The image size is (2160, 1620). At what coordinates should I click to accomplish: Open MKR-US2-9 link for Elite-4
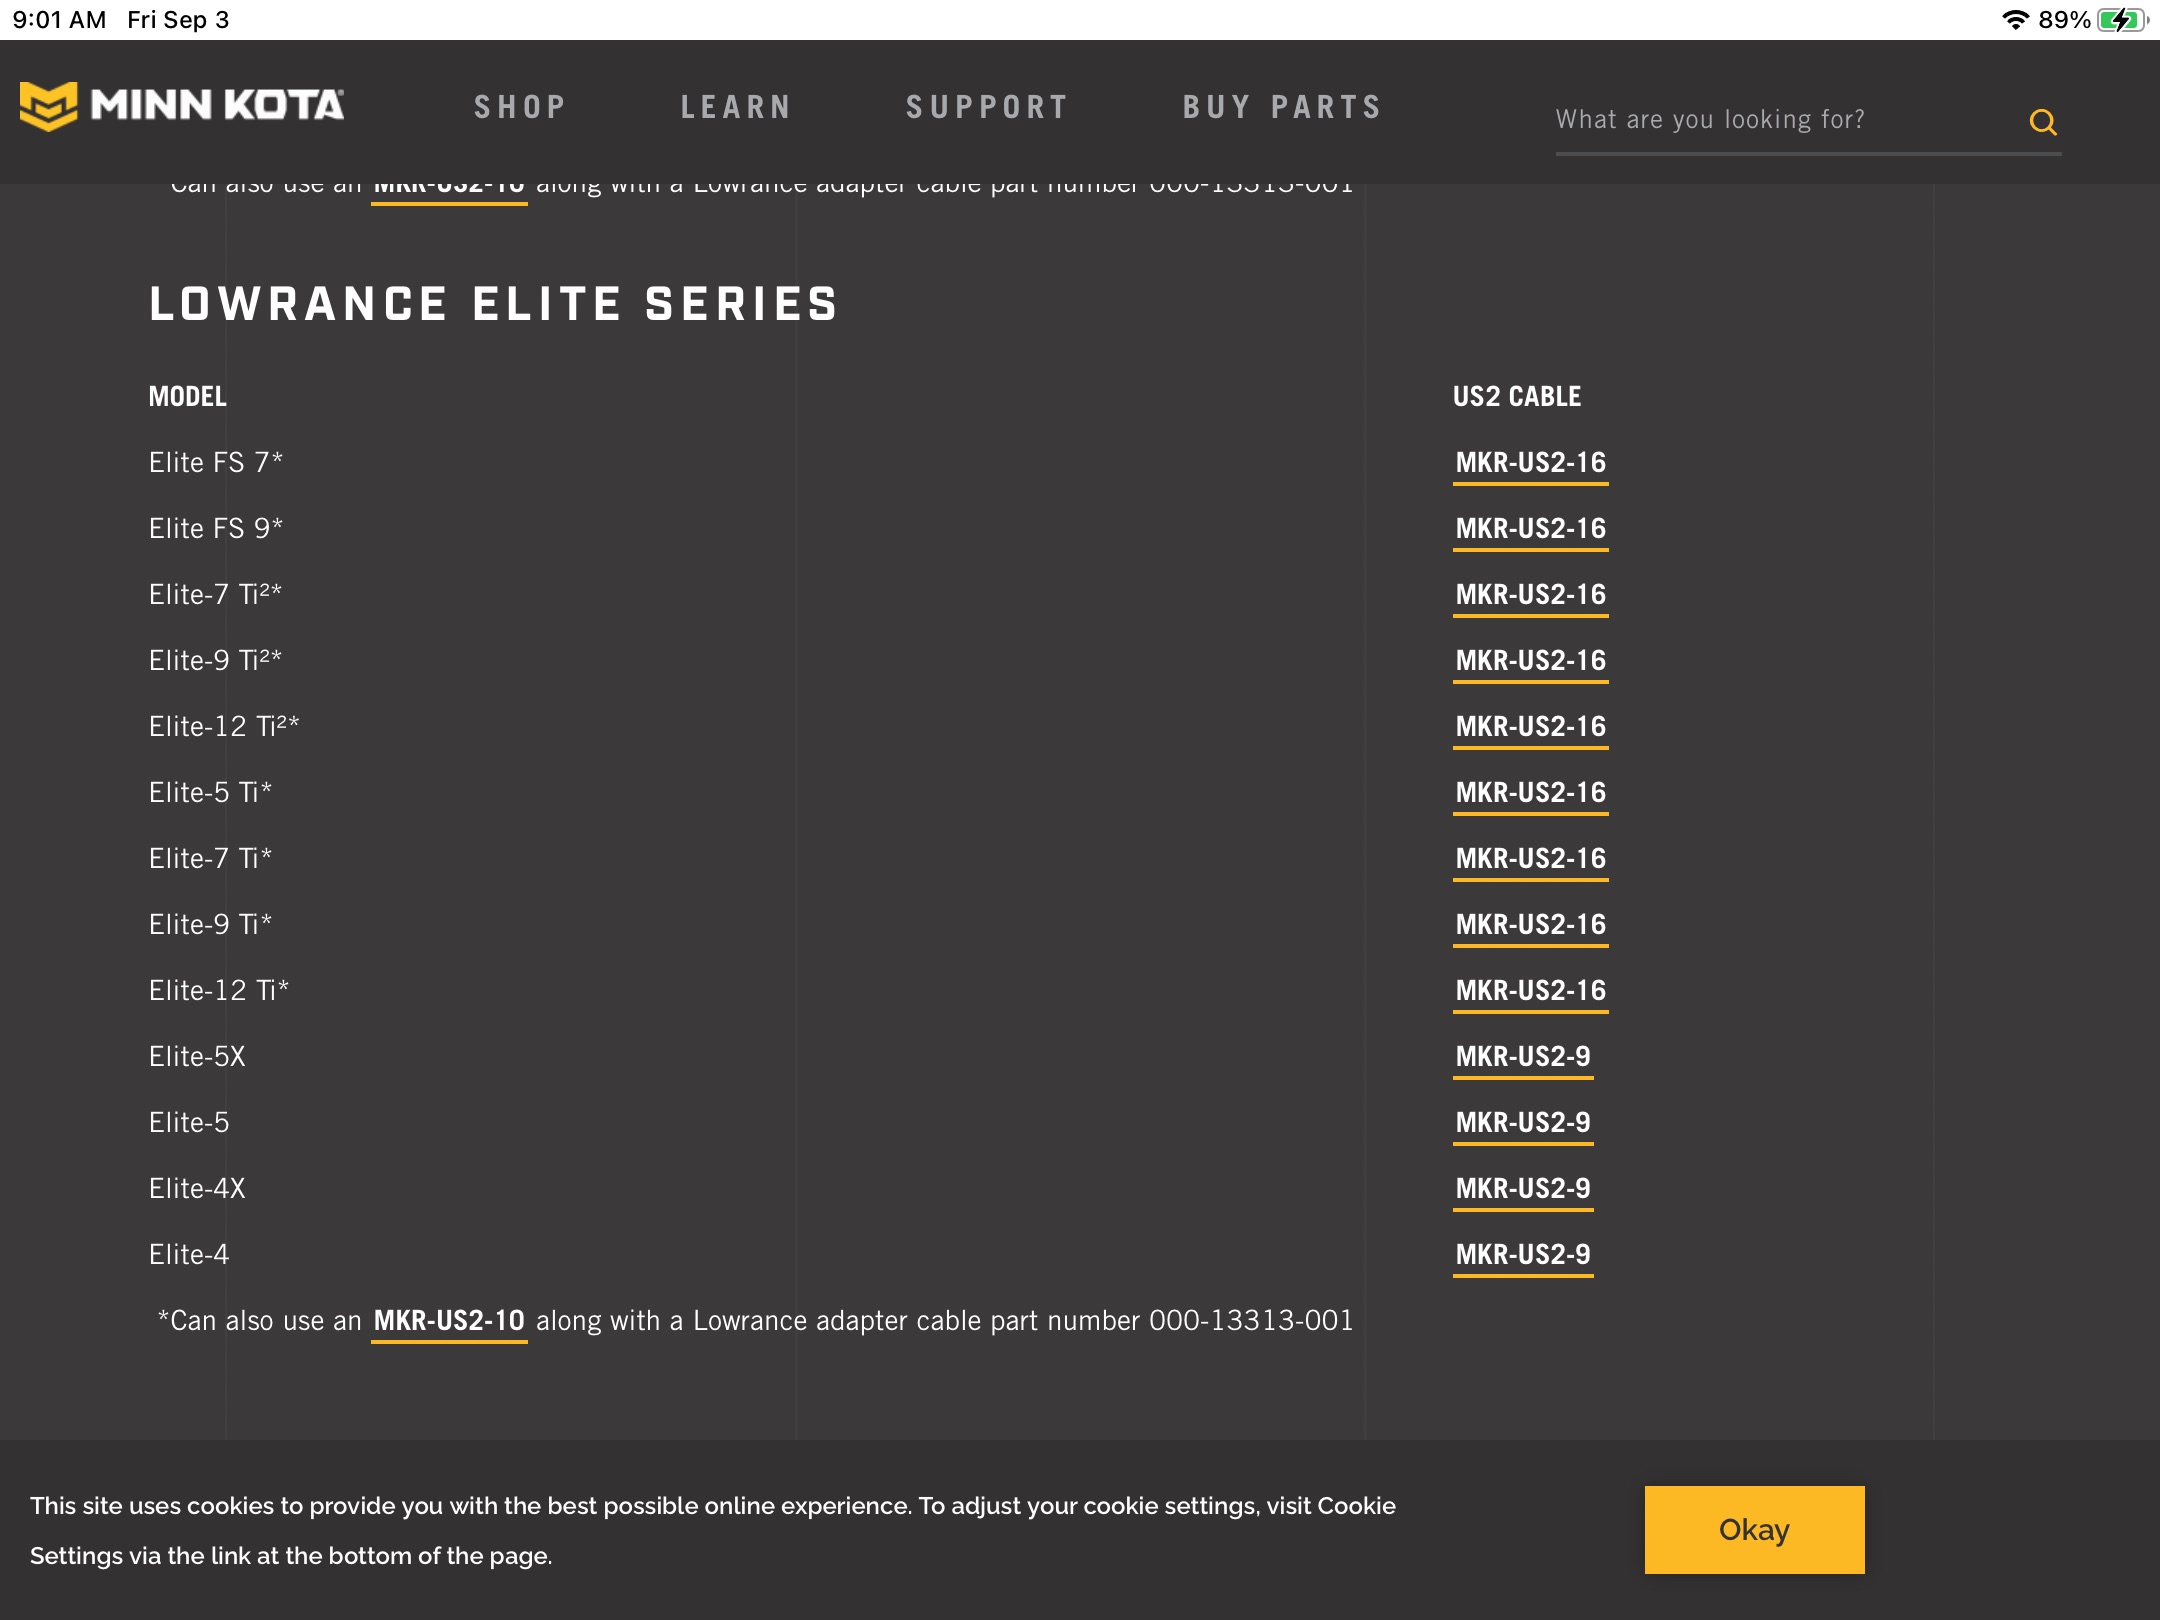coord(1523,1255)
